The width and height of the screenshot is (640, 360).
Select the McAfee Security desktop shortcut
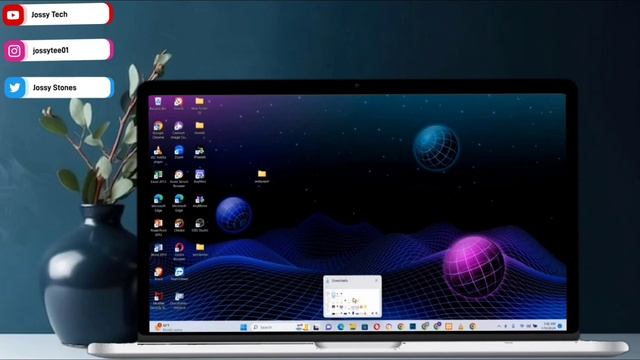click(158, 300)
